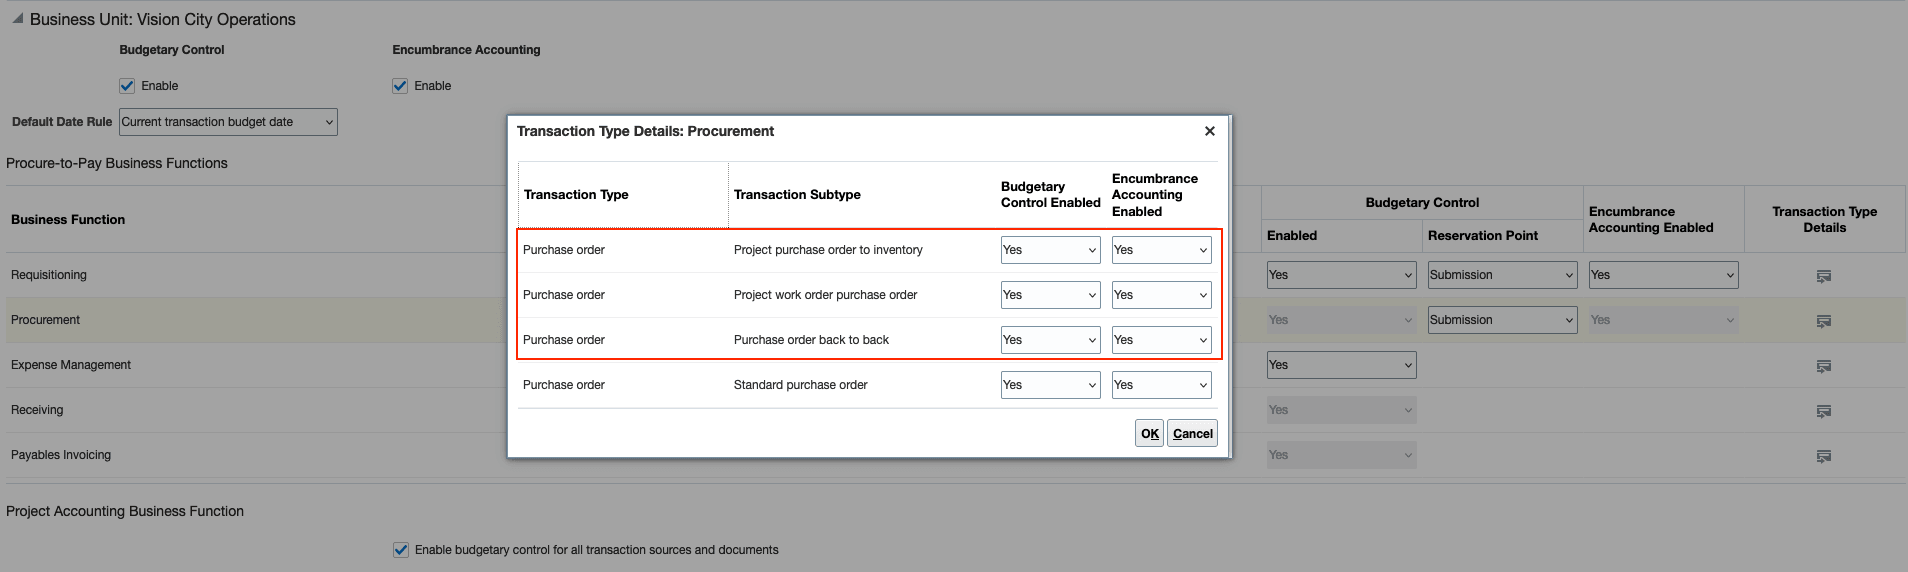Toggle budgetary control for all transaction sources checkbox

(x=401, y=550)
